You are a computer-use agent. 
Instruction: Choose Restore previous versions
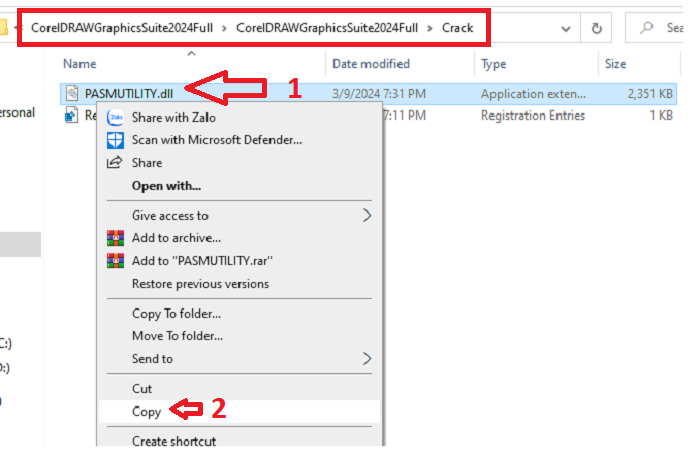[x=200, y=284]
